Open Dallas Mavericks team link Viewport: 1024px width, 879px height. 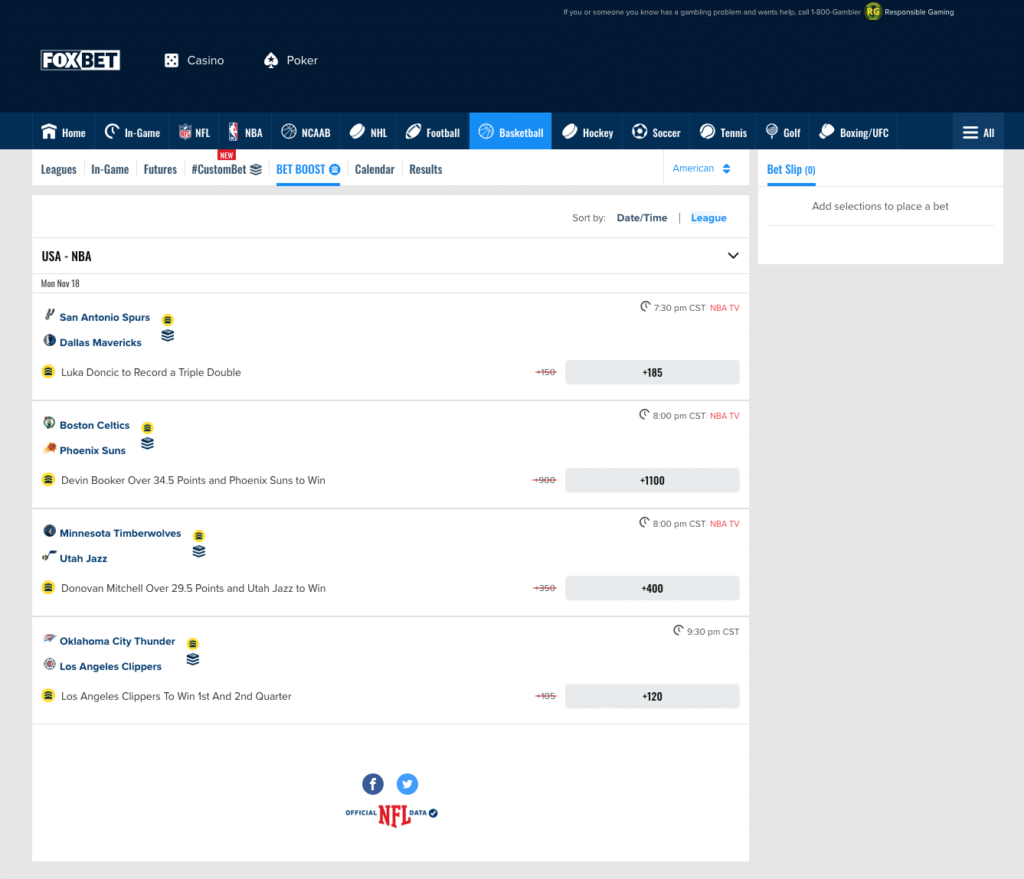[101, 343]
